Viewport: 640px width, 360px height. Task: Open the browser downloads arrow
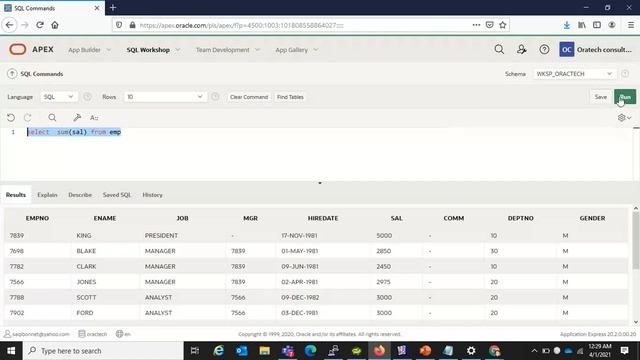(x=567, y=25)
